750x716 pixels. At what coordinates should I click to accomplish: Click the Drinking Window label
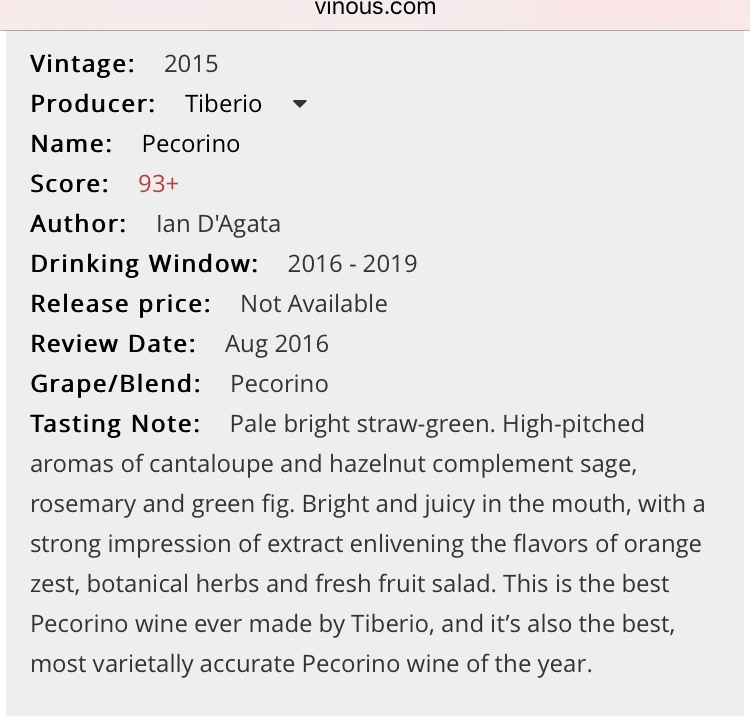[144, 264]
